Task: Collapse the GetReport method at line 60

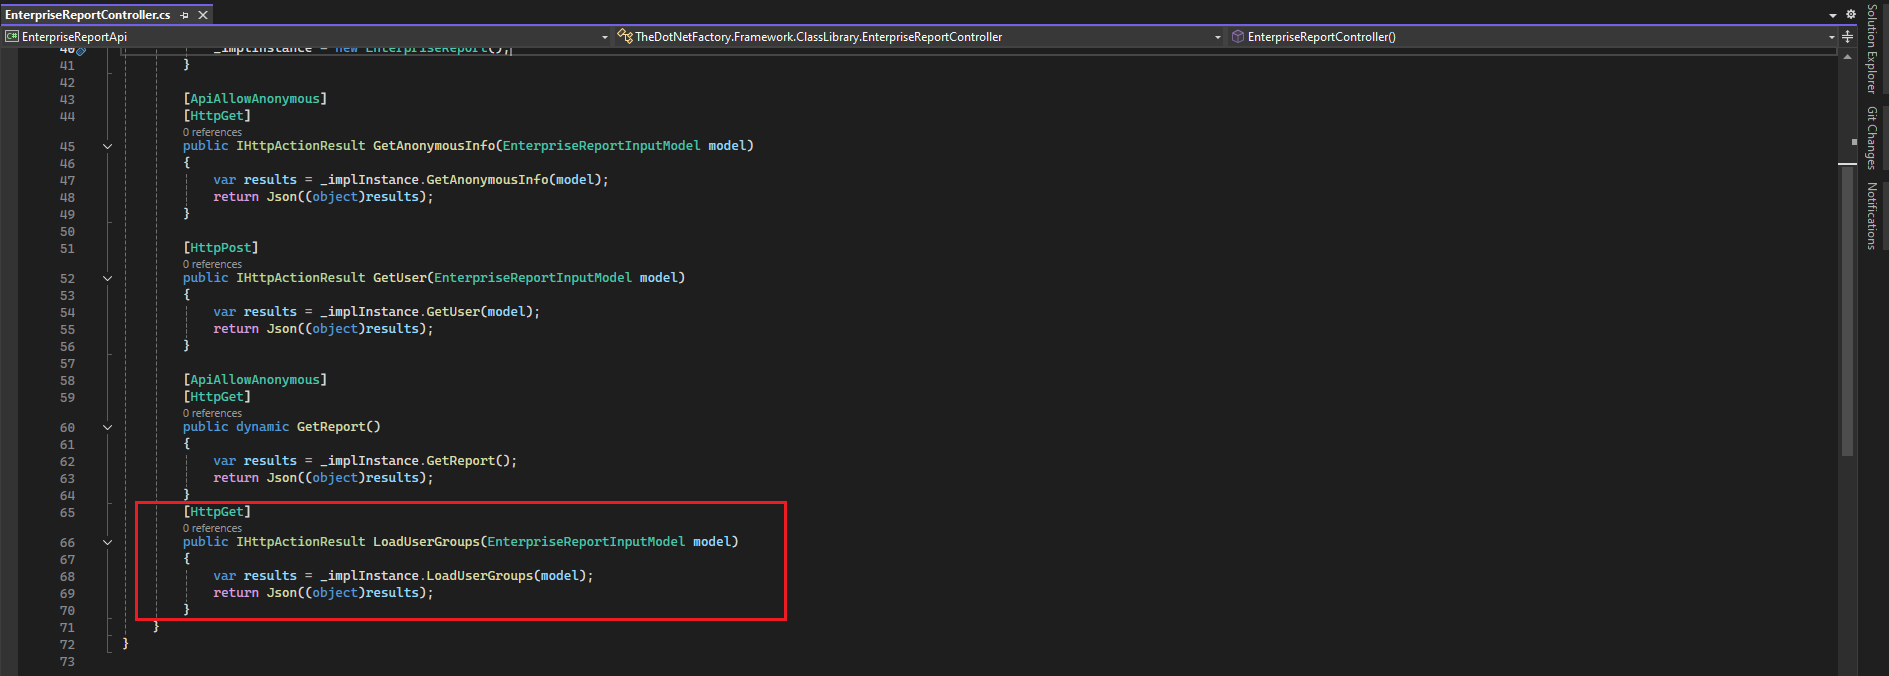Action: click(x=108, y=427)
